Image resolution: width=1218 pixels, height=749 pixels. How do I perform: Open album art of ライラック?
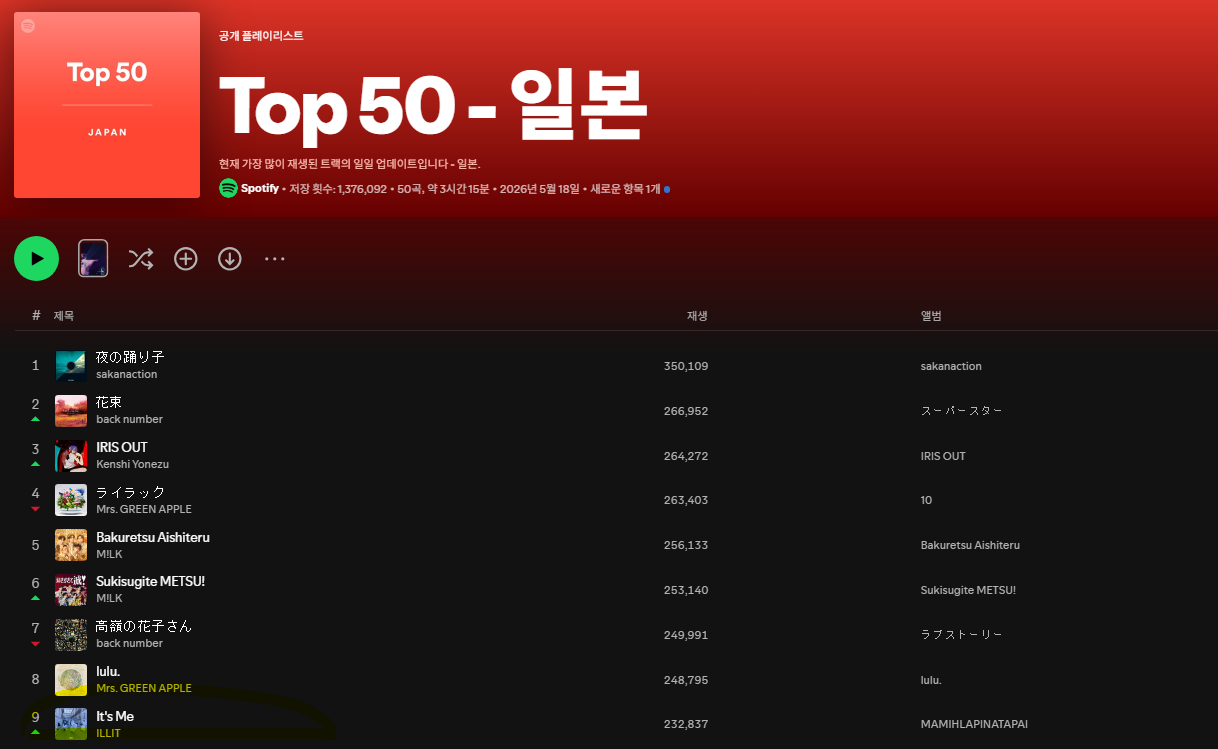(x=71, y=500)
